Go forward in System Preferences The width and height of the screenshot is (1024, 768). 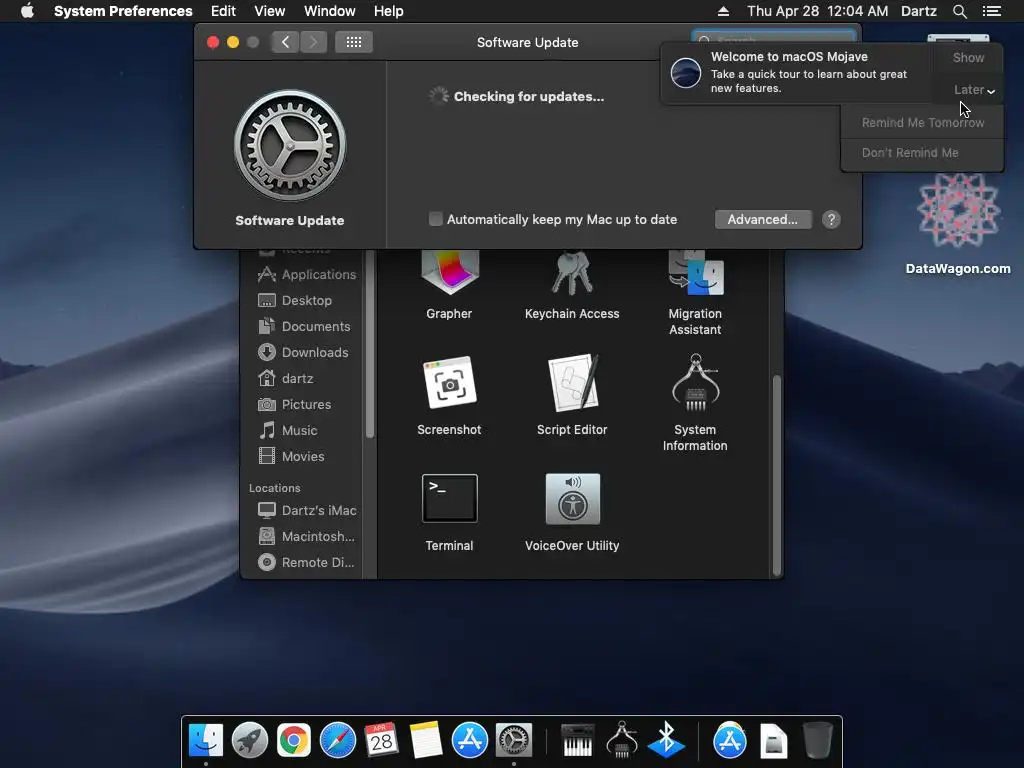(313, 42)
